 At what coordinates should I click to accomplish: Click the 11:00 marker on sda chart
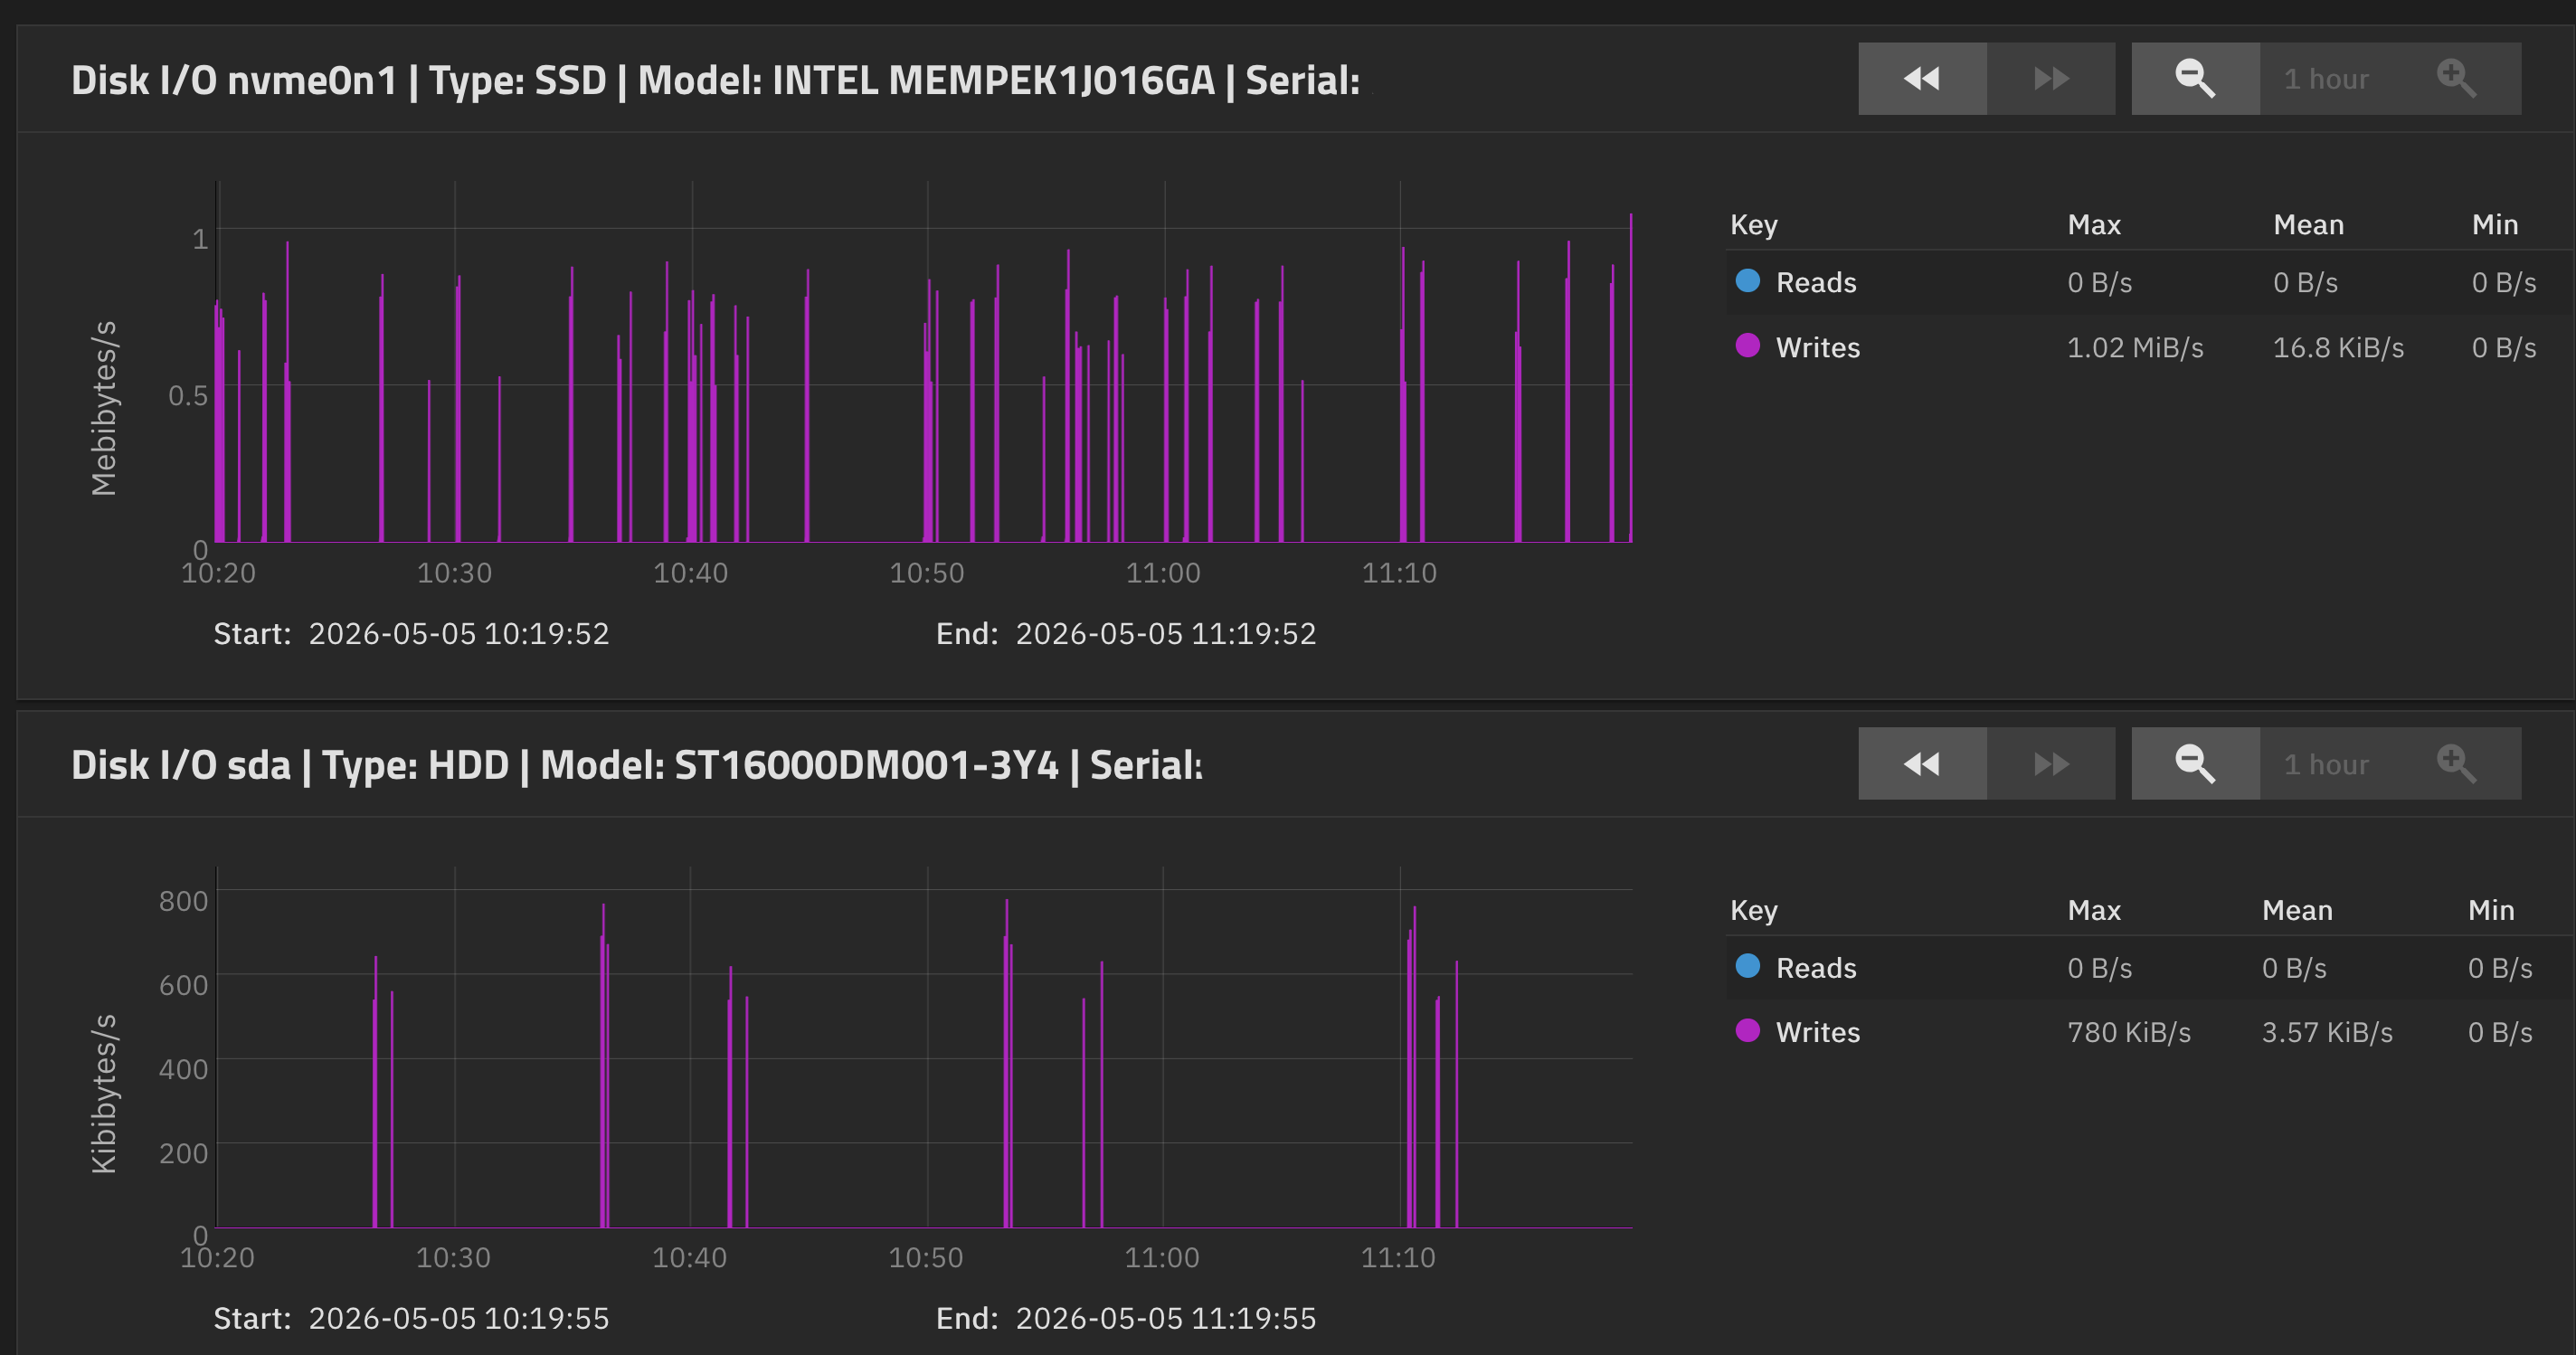pos(1162,1258)
